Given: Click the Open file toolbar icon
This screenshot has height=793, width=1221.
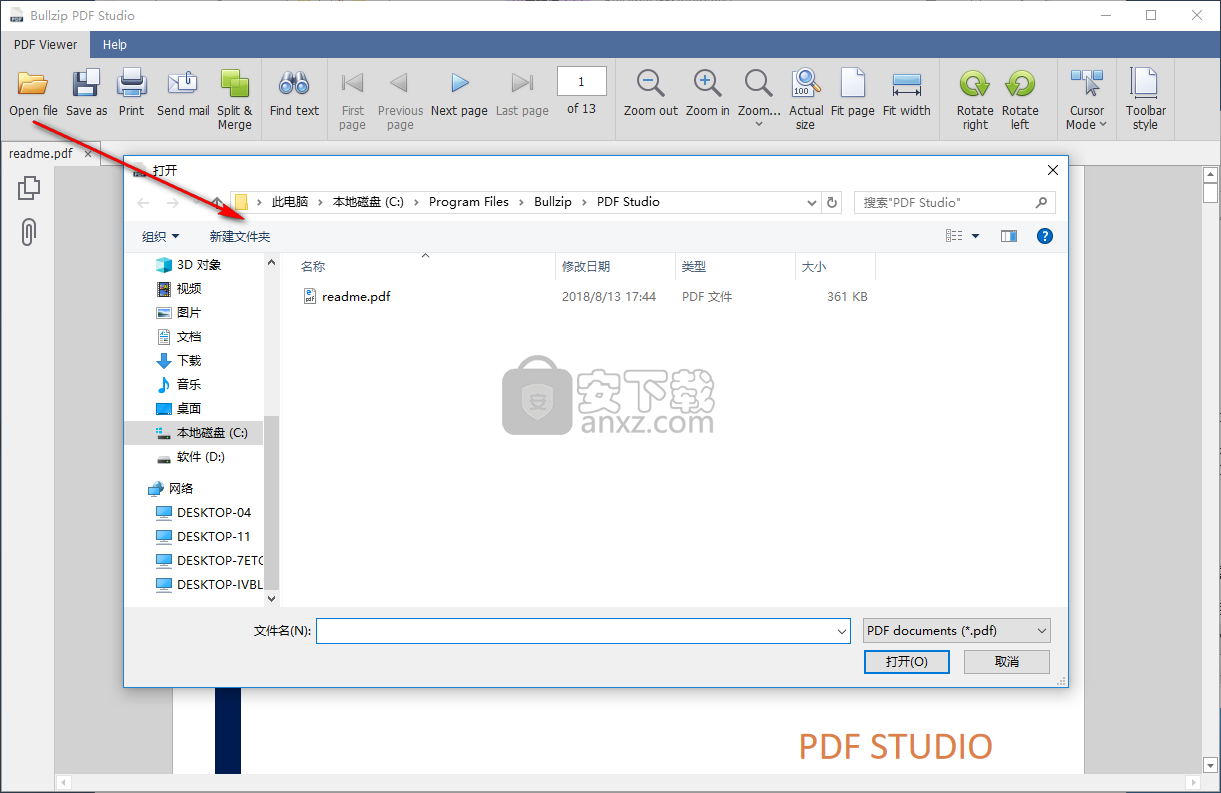Looking at the screenshot, I should 33,85.
